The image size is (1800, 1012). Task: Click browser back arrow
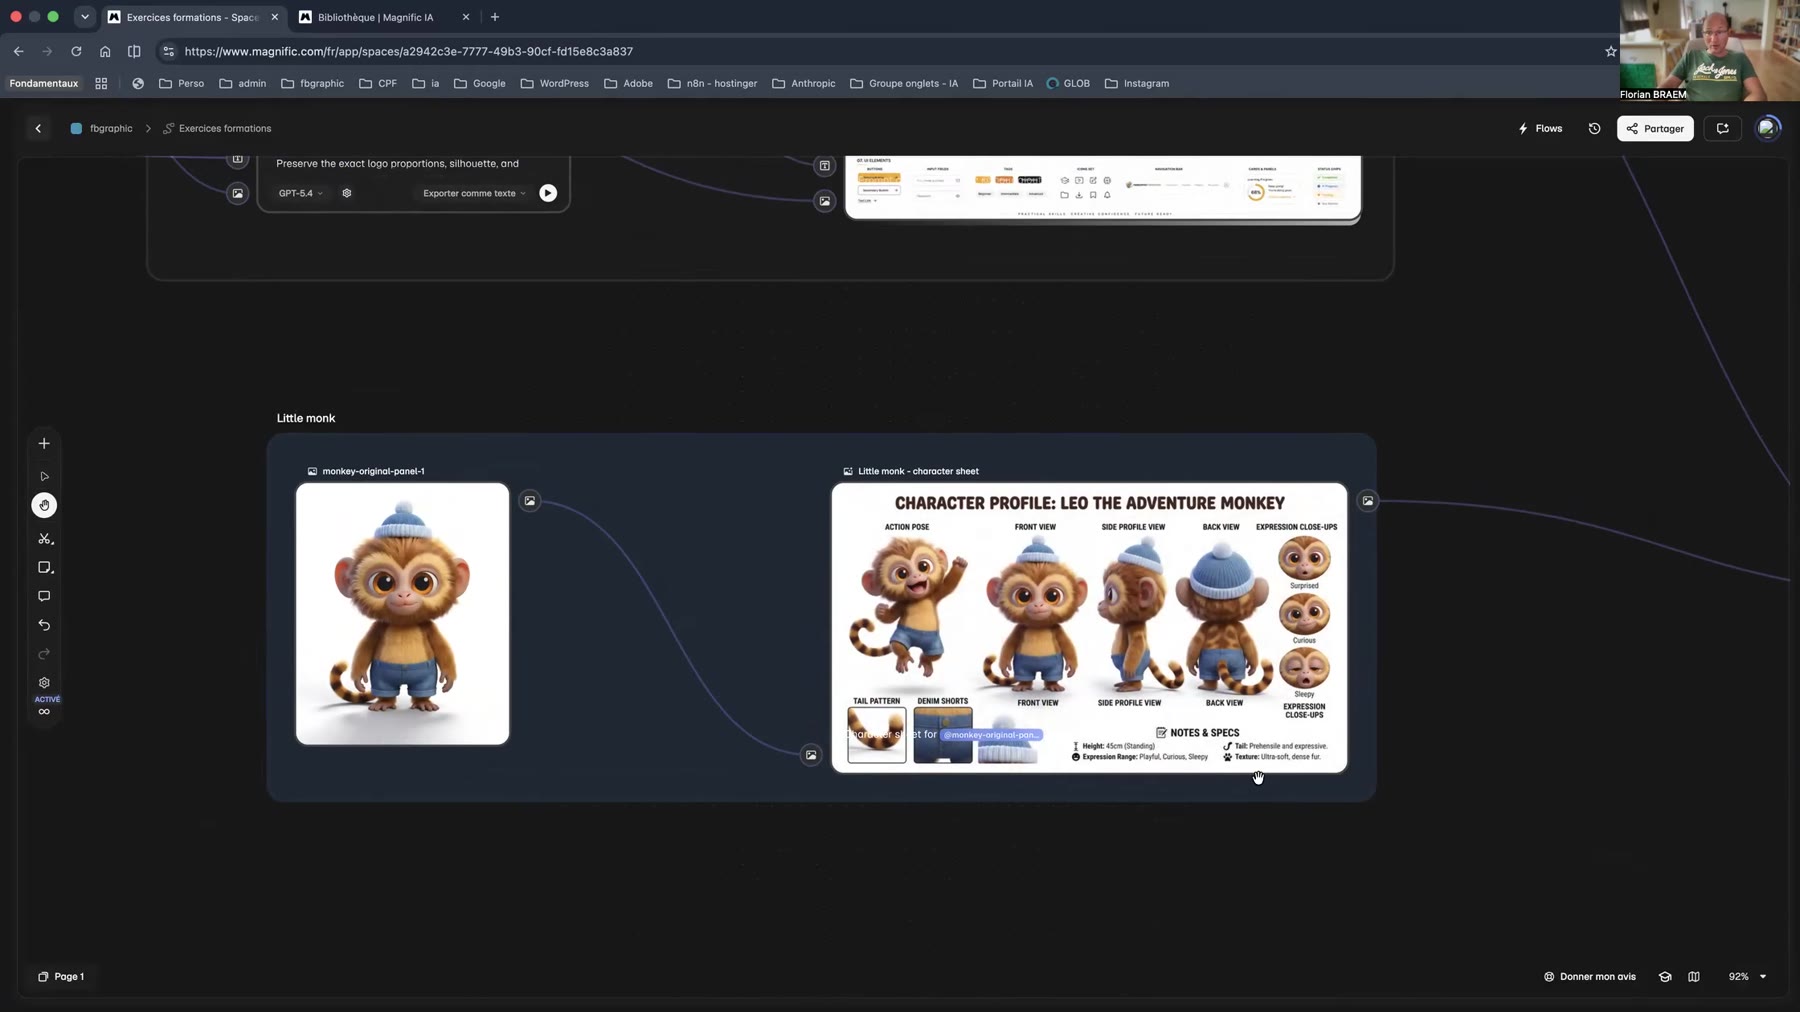point(18,51)
